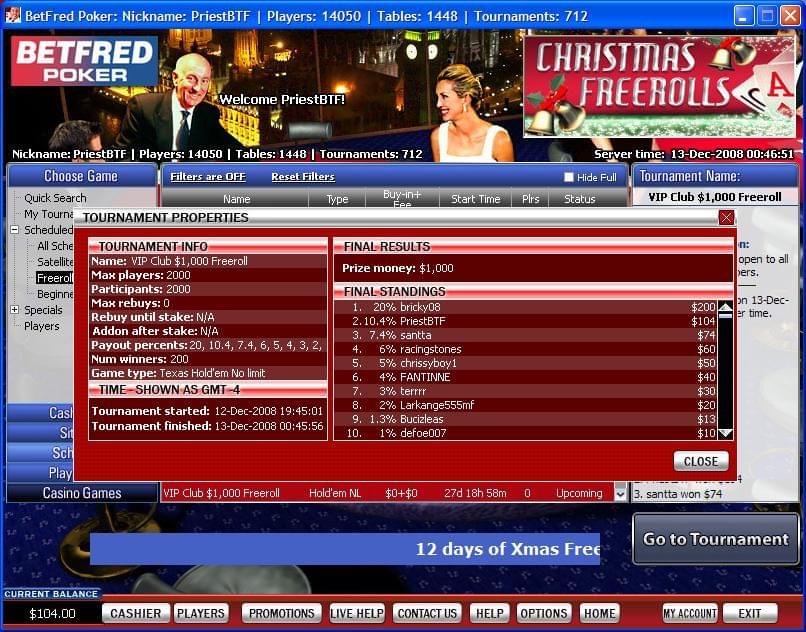Select racingstones in final standings

click(x=525, y=349)
